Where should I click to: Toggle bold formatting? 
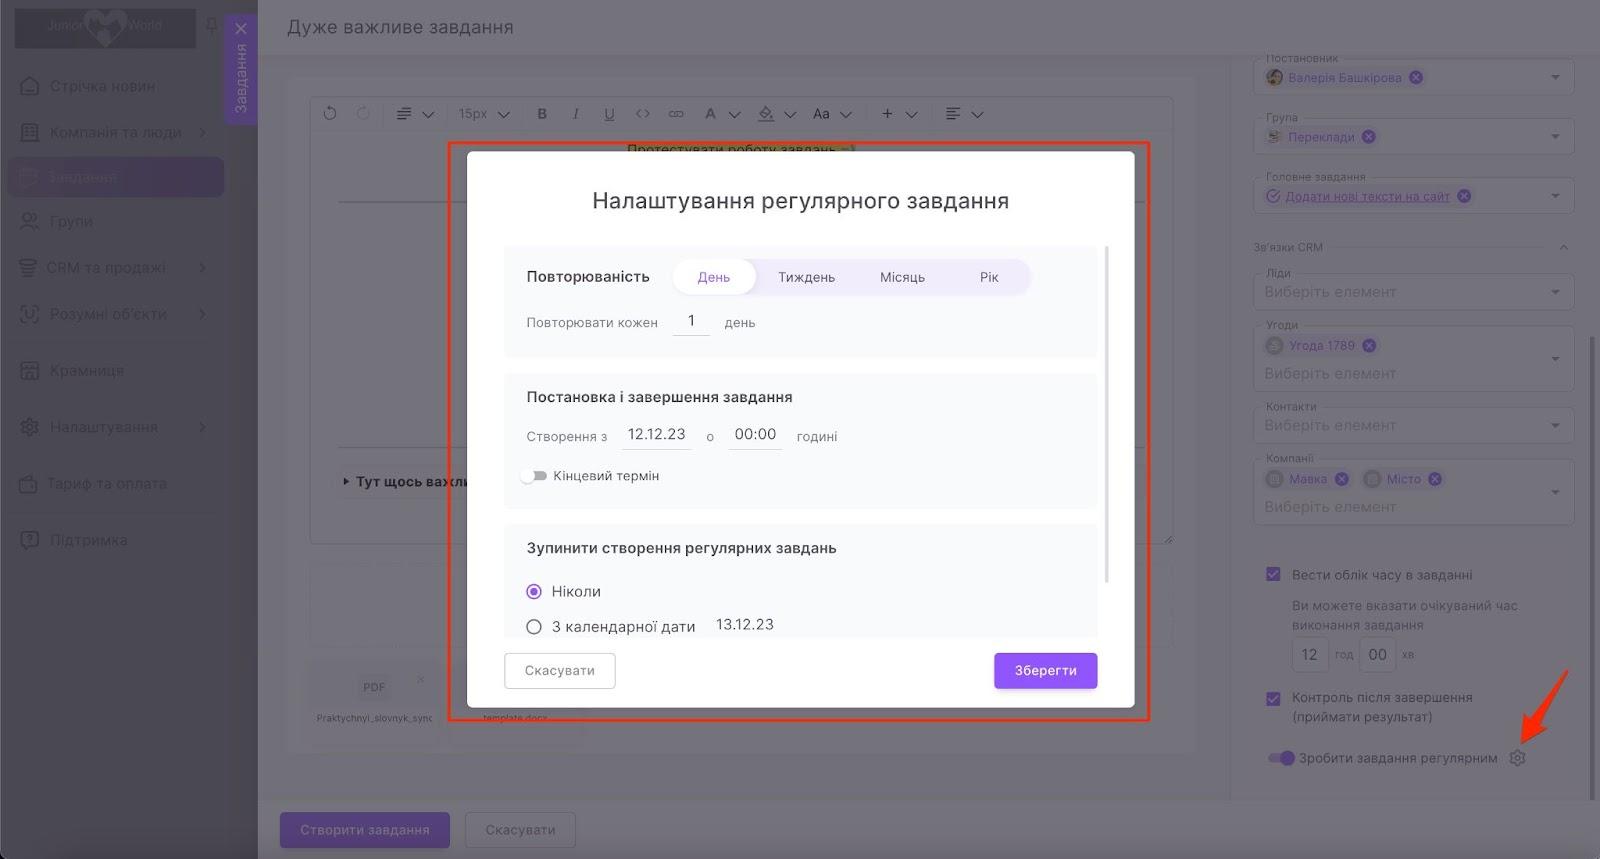click(542, 114)
